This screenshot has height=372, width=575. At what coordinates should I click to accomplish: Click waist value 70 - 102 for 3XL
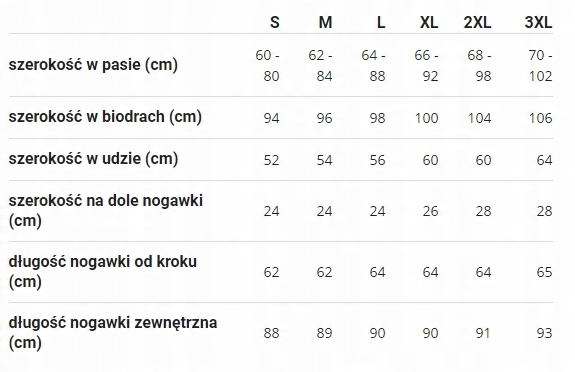tap(540, 66)
